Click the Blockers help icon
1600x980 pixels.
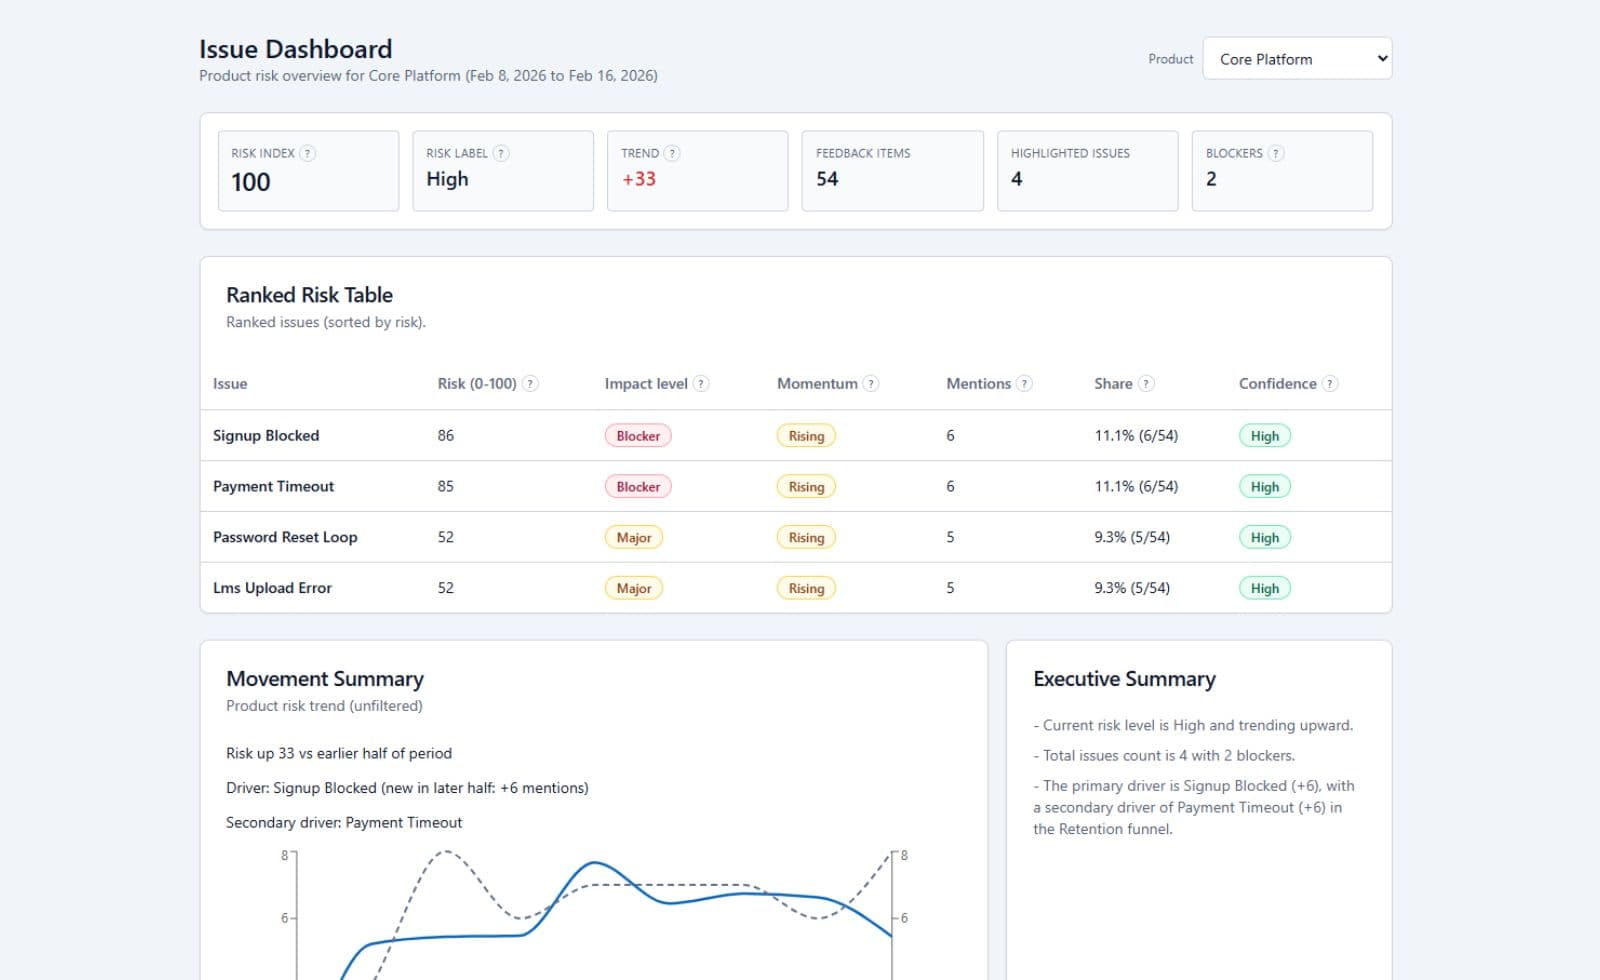tap(1276, 153)
